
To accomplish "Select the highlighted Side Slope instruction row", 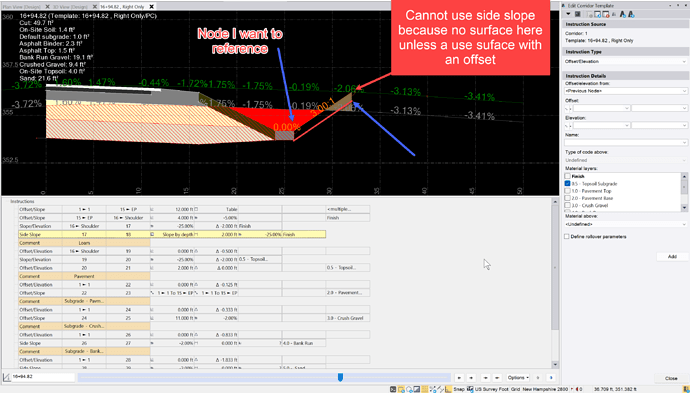I will pos(172,235).
